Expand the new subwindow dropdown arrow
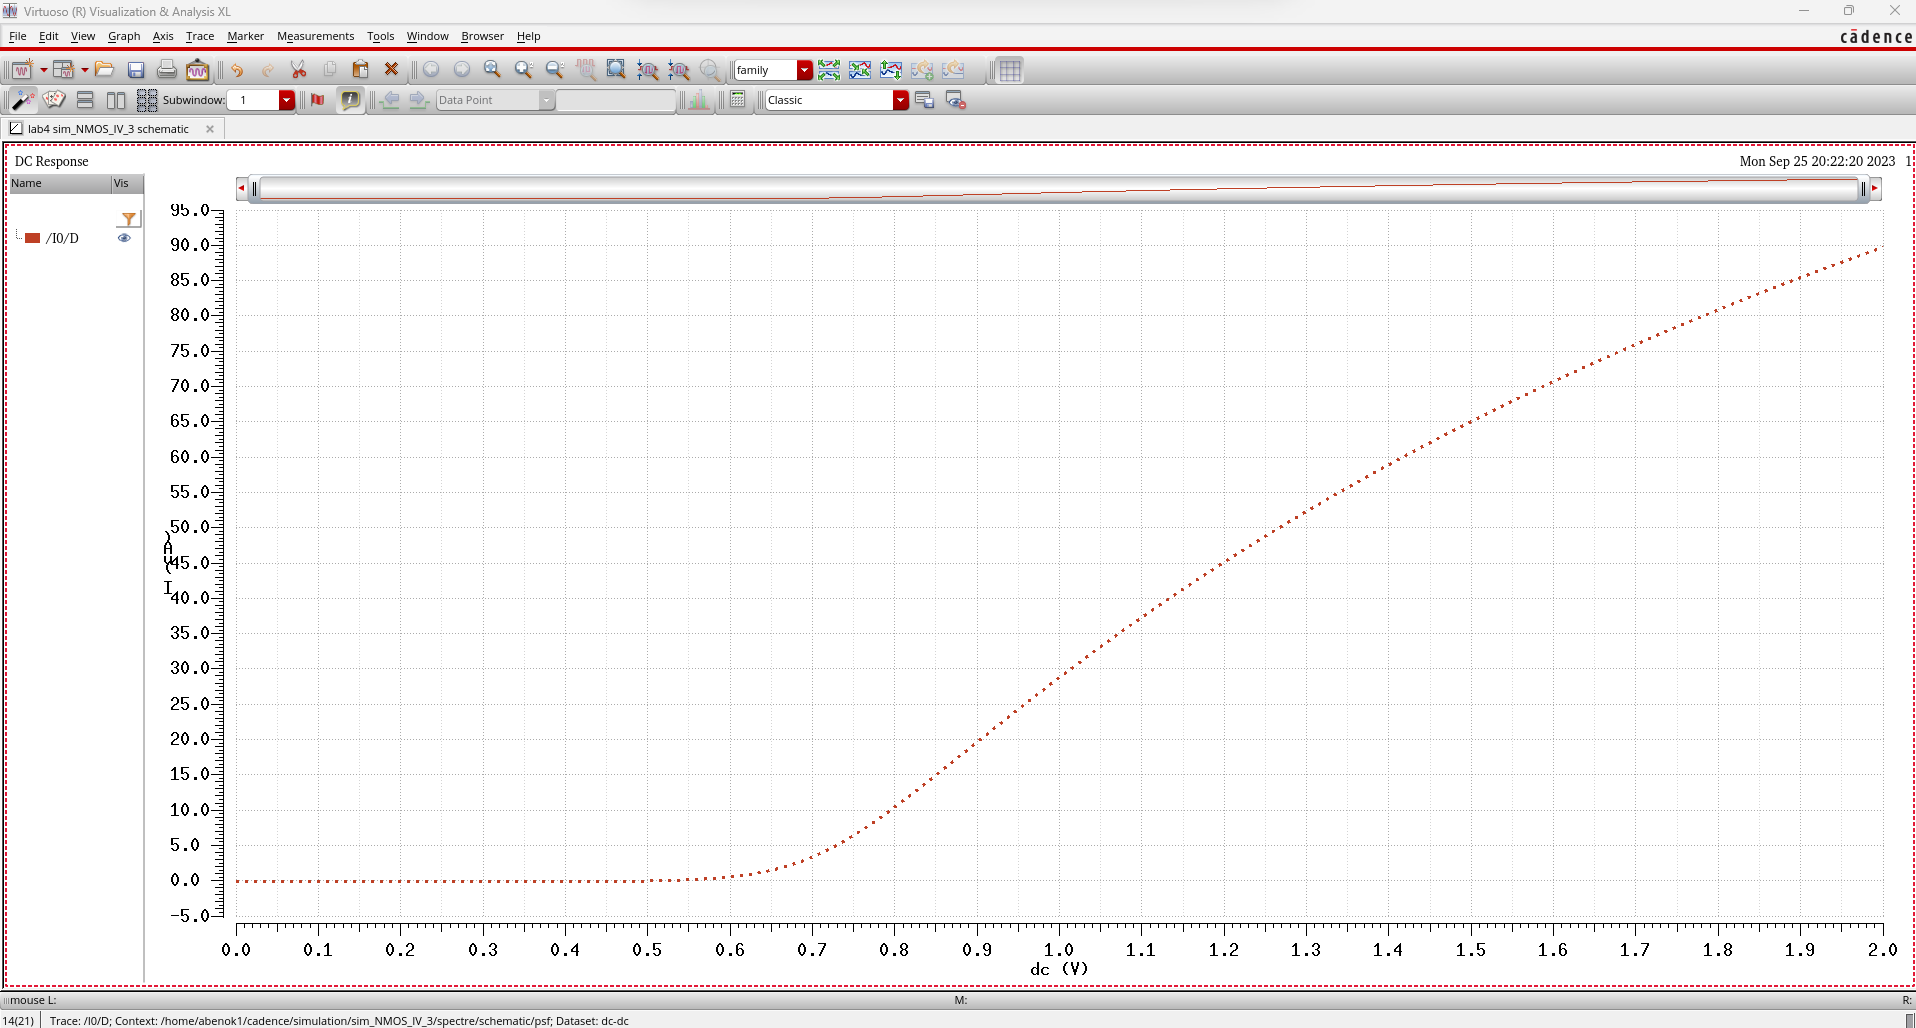The height and width of the screenshot is (1028, 1916). [x=85, y=70]
